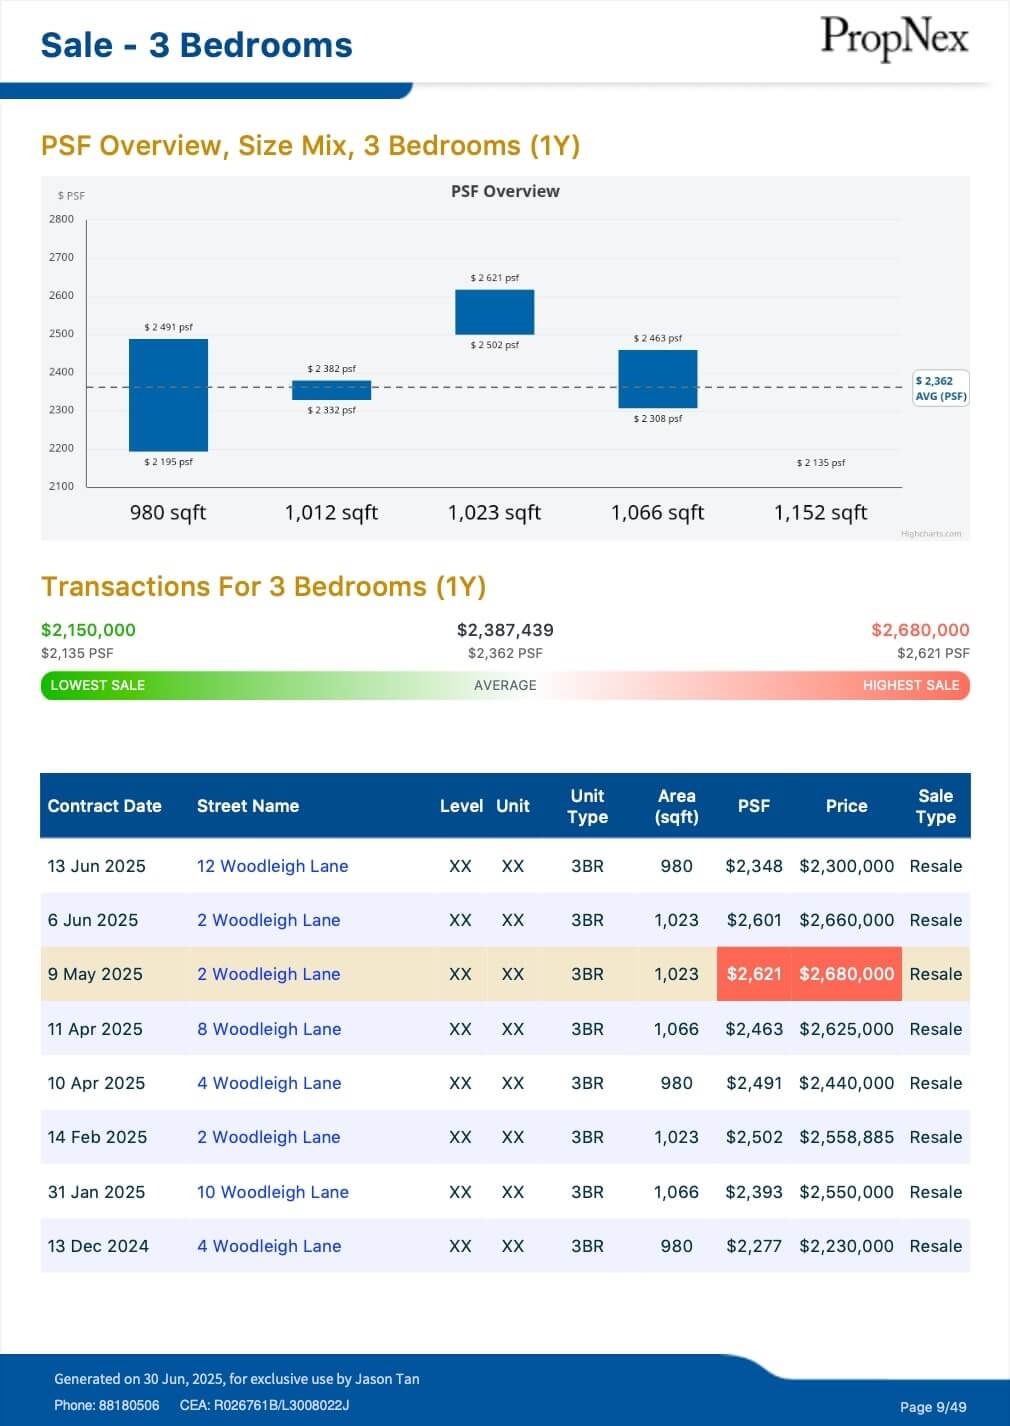Click the Contract Date column header

[104, 806]
